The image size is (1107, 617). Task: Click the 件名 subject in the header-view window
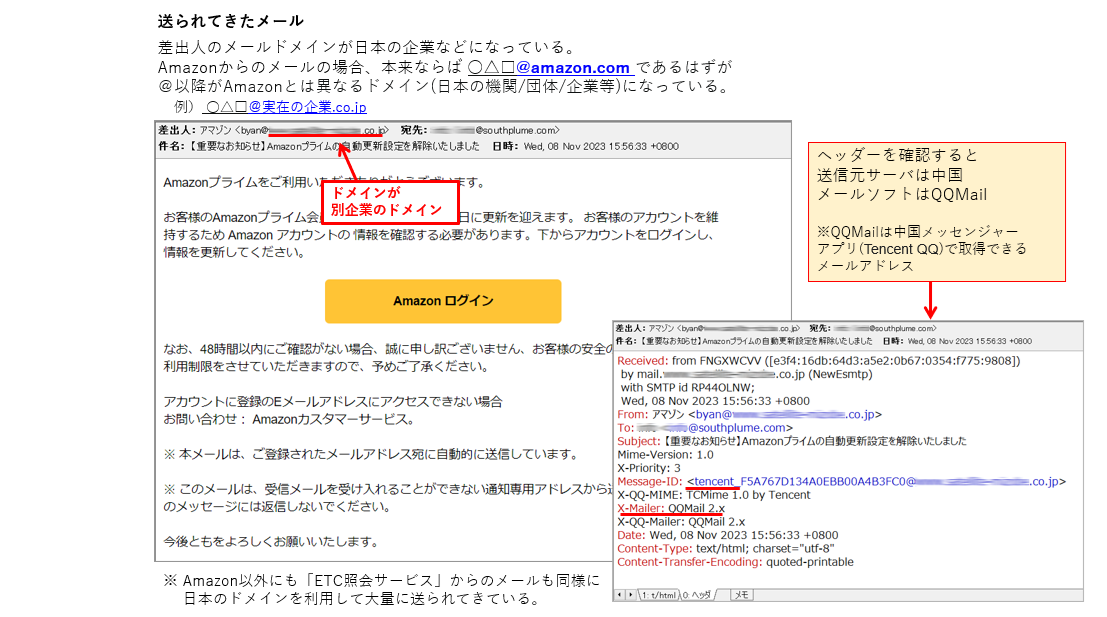pyautogui.click(x=756, y=341)
